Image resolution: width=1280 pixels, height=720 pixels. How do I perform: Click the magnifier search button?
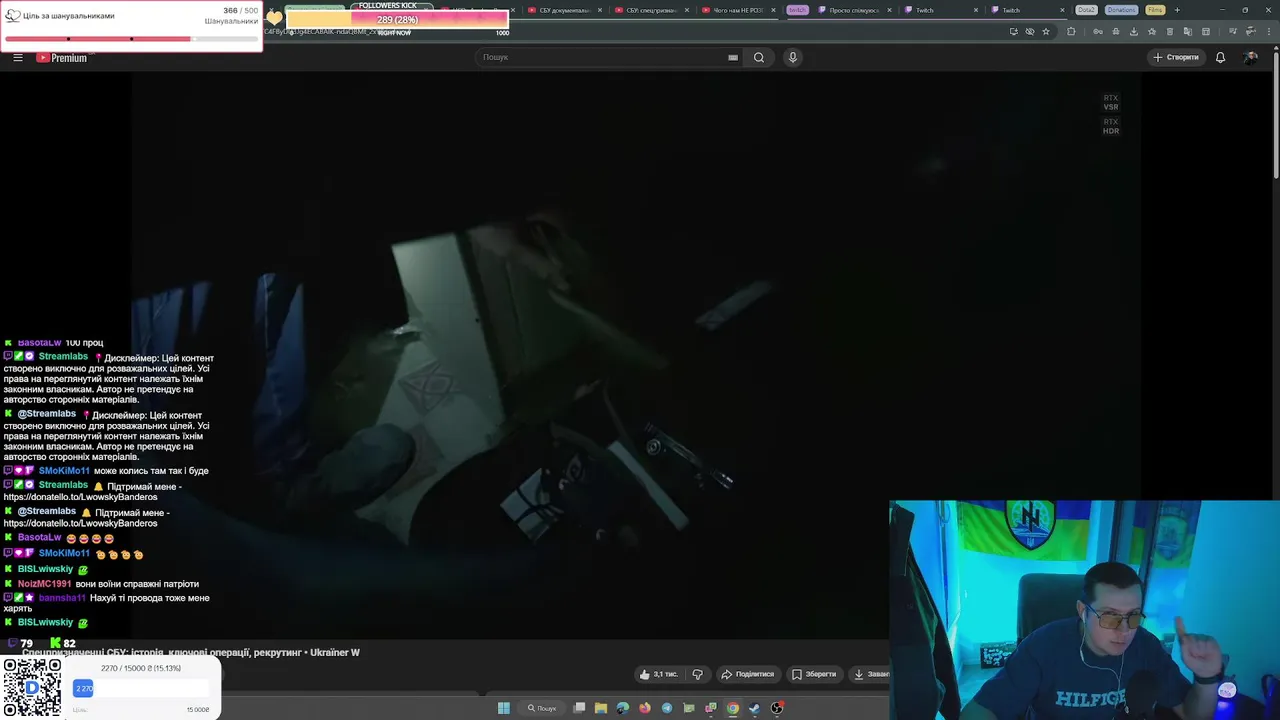(759, 57)
